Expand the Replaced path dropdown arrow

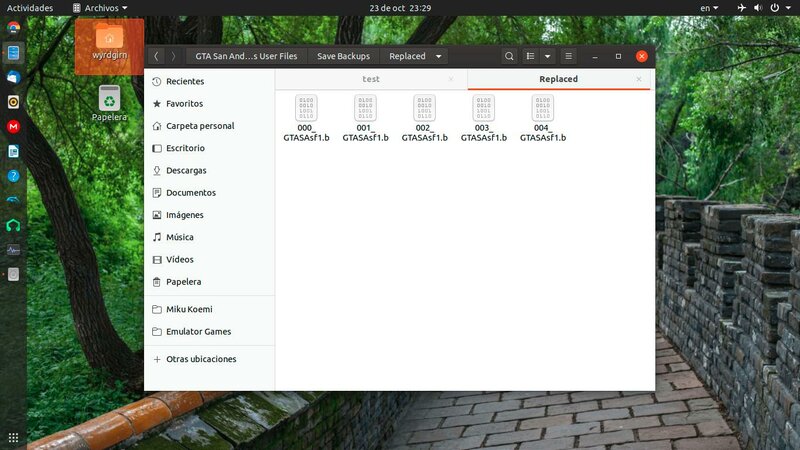coord(438,56)
